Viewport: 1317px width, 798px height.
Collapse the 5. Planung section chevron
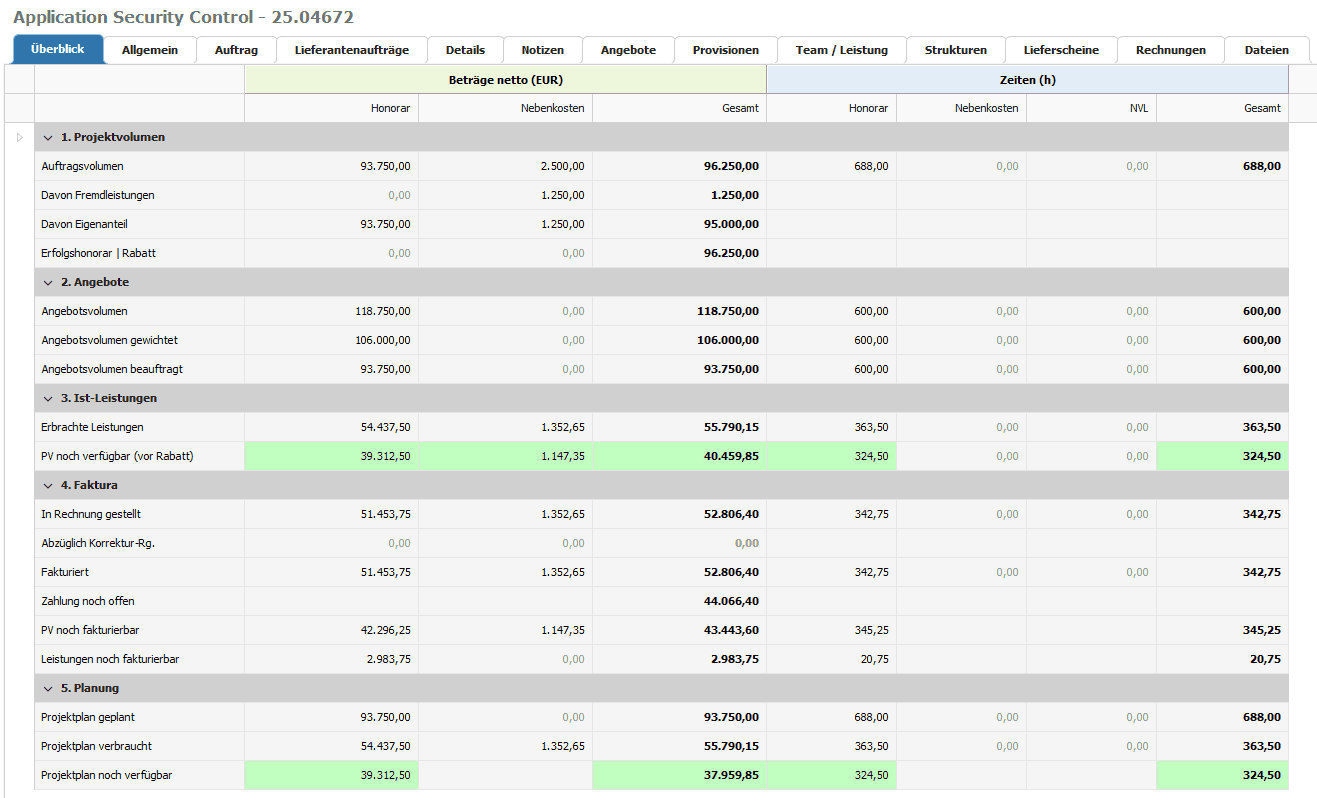(48, 689)
